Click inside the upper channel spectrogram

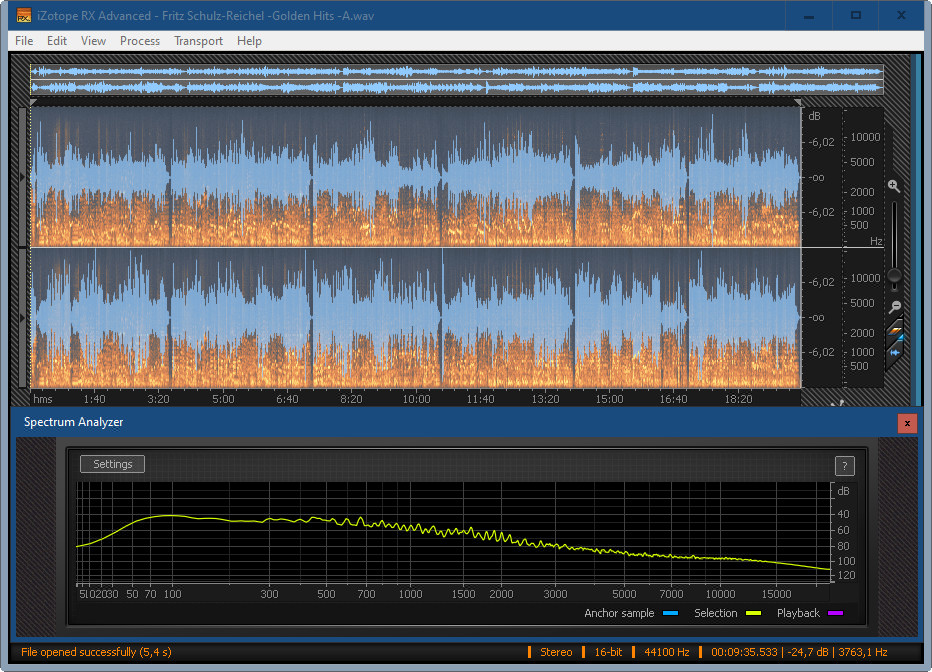click(x=415, y=176)
